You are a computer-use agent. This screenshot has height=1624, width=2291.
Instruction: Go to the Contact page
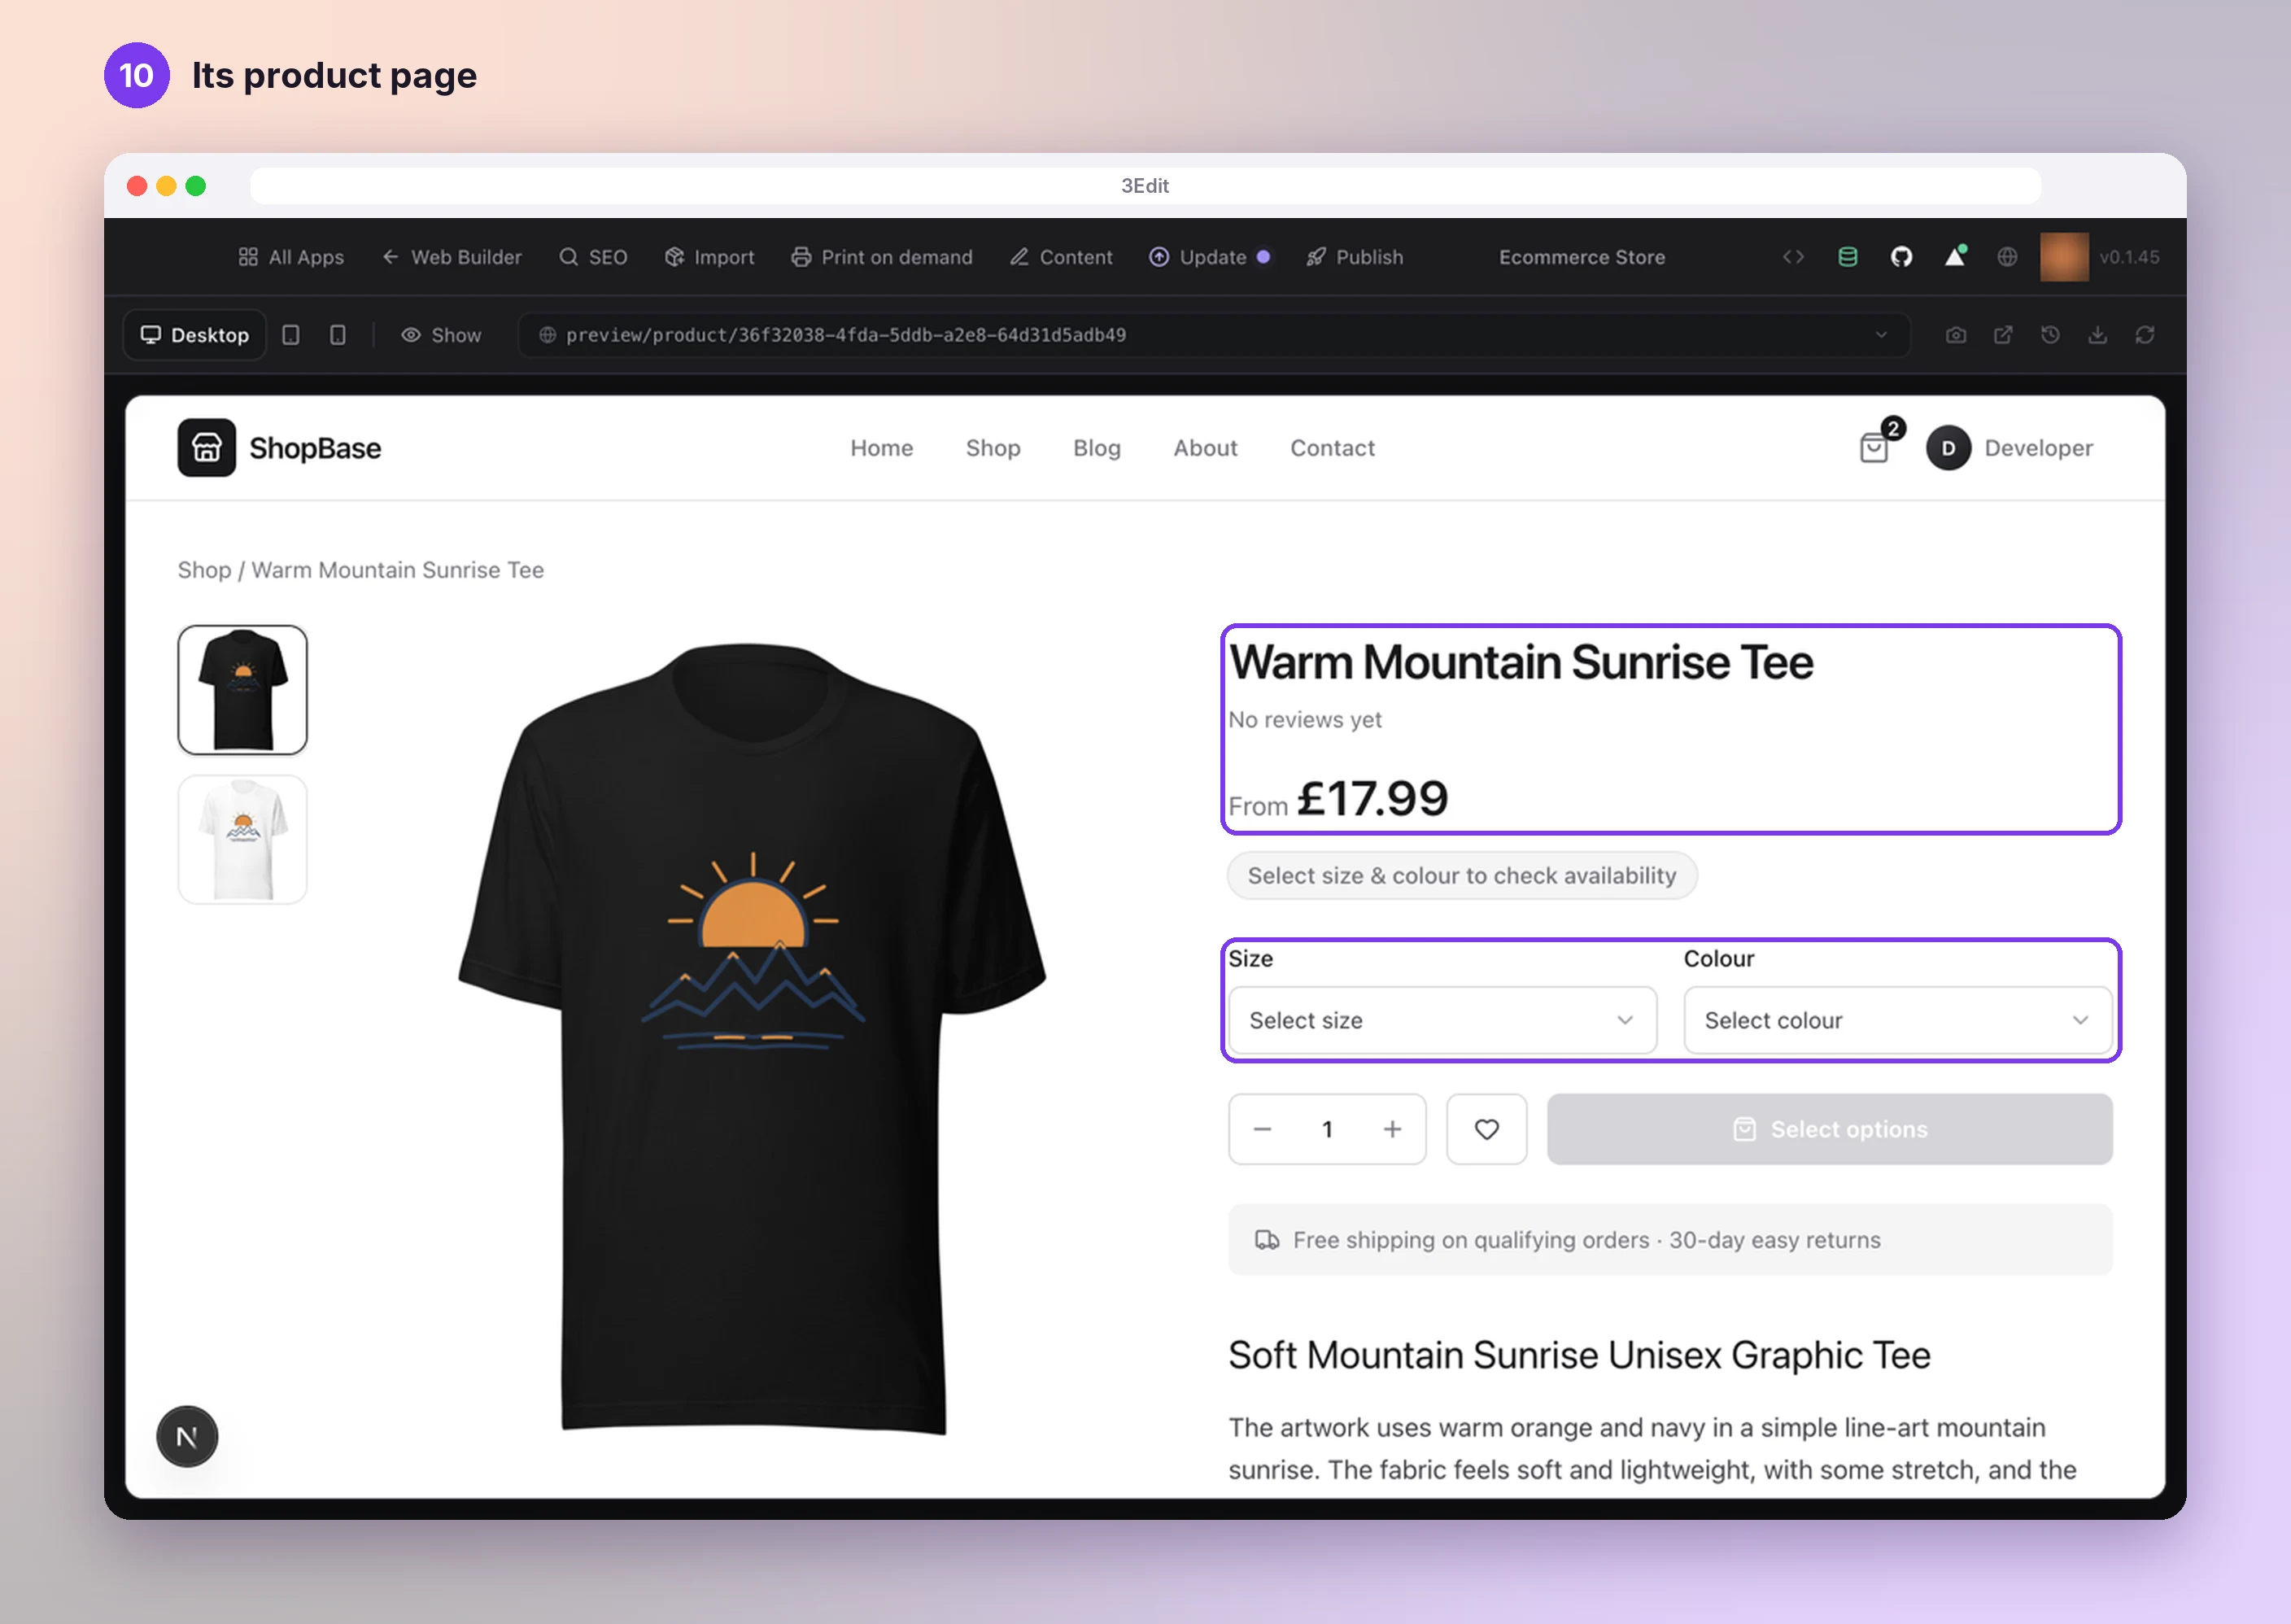[x=1332, y=448]
